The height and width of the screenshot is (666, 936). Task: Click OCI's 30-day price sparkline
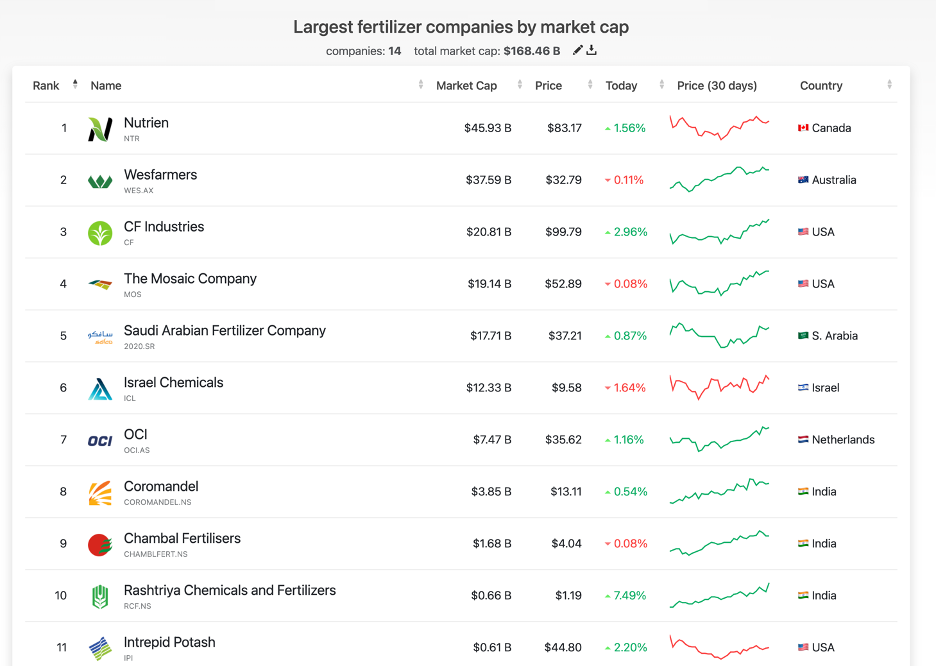point(719,439)
